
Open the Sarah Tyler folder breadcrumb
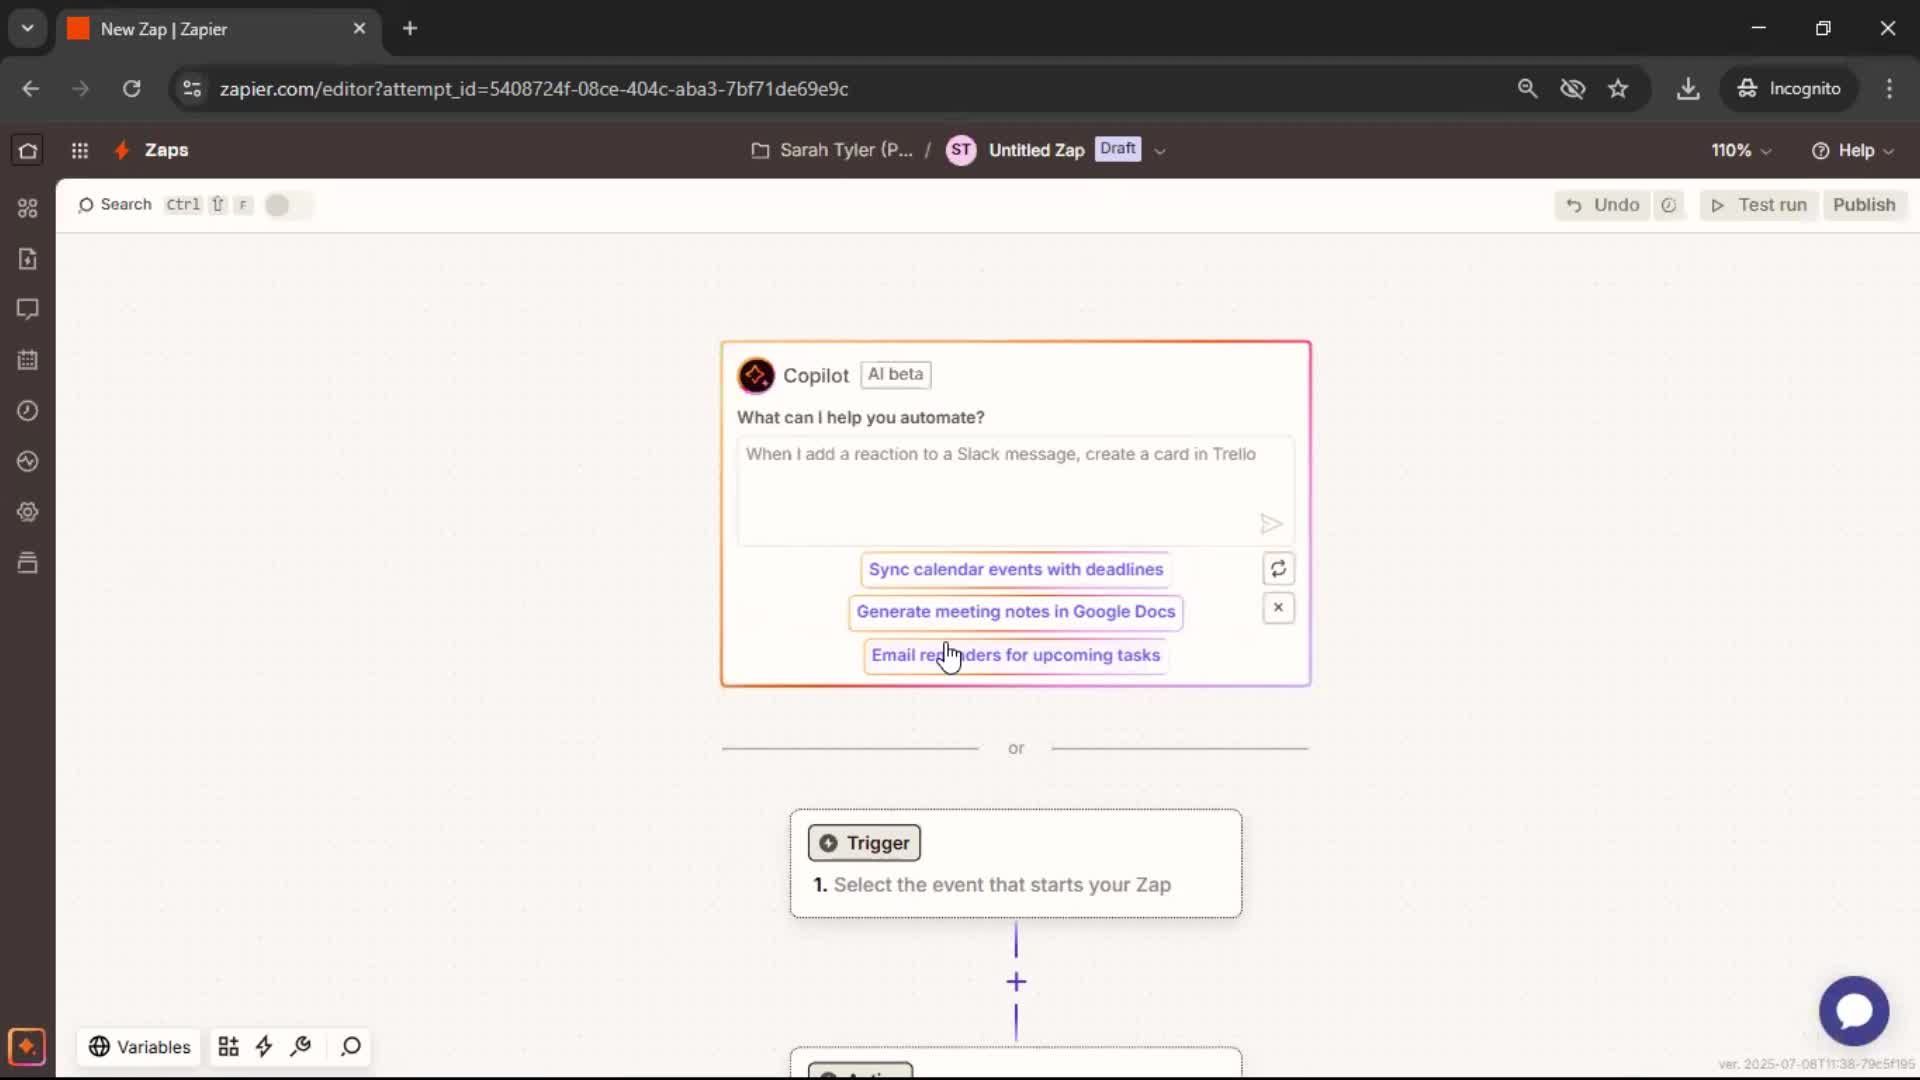pyautogui.click(x=832, y=150)
